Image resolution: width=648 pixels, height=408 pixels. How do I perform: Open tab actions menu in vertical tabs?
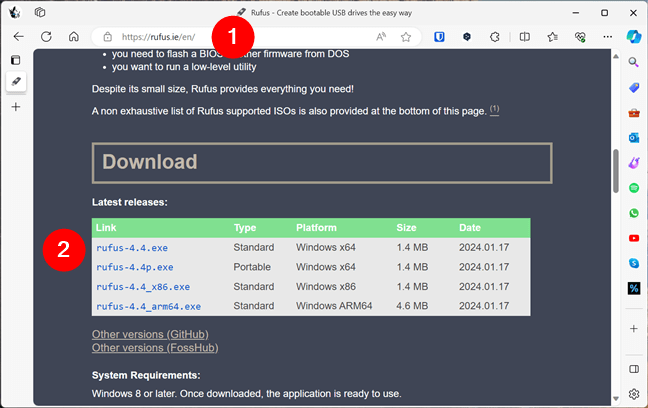[16, 60]
